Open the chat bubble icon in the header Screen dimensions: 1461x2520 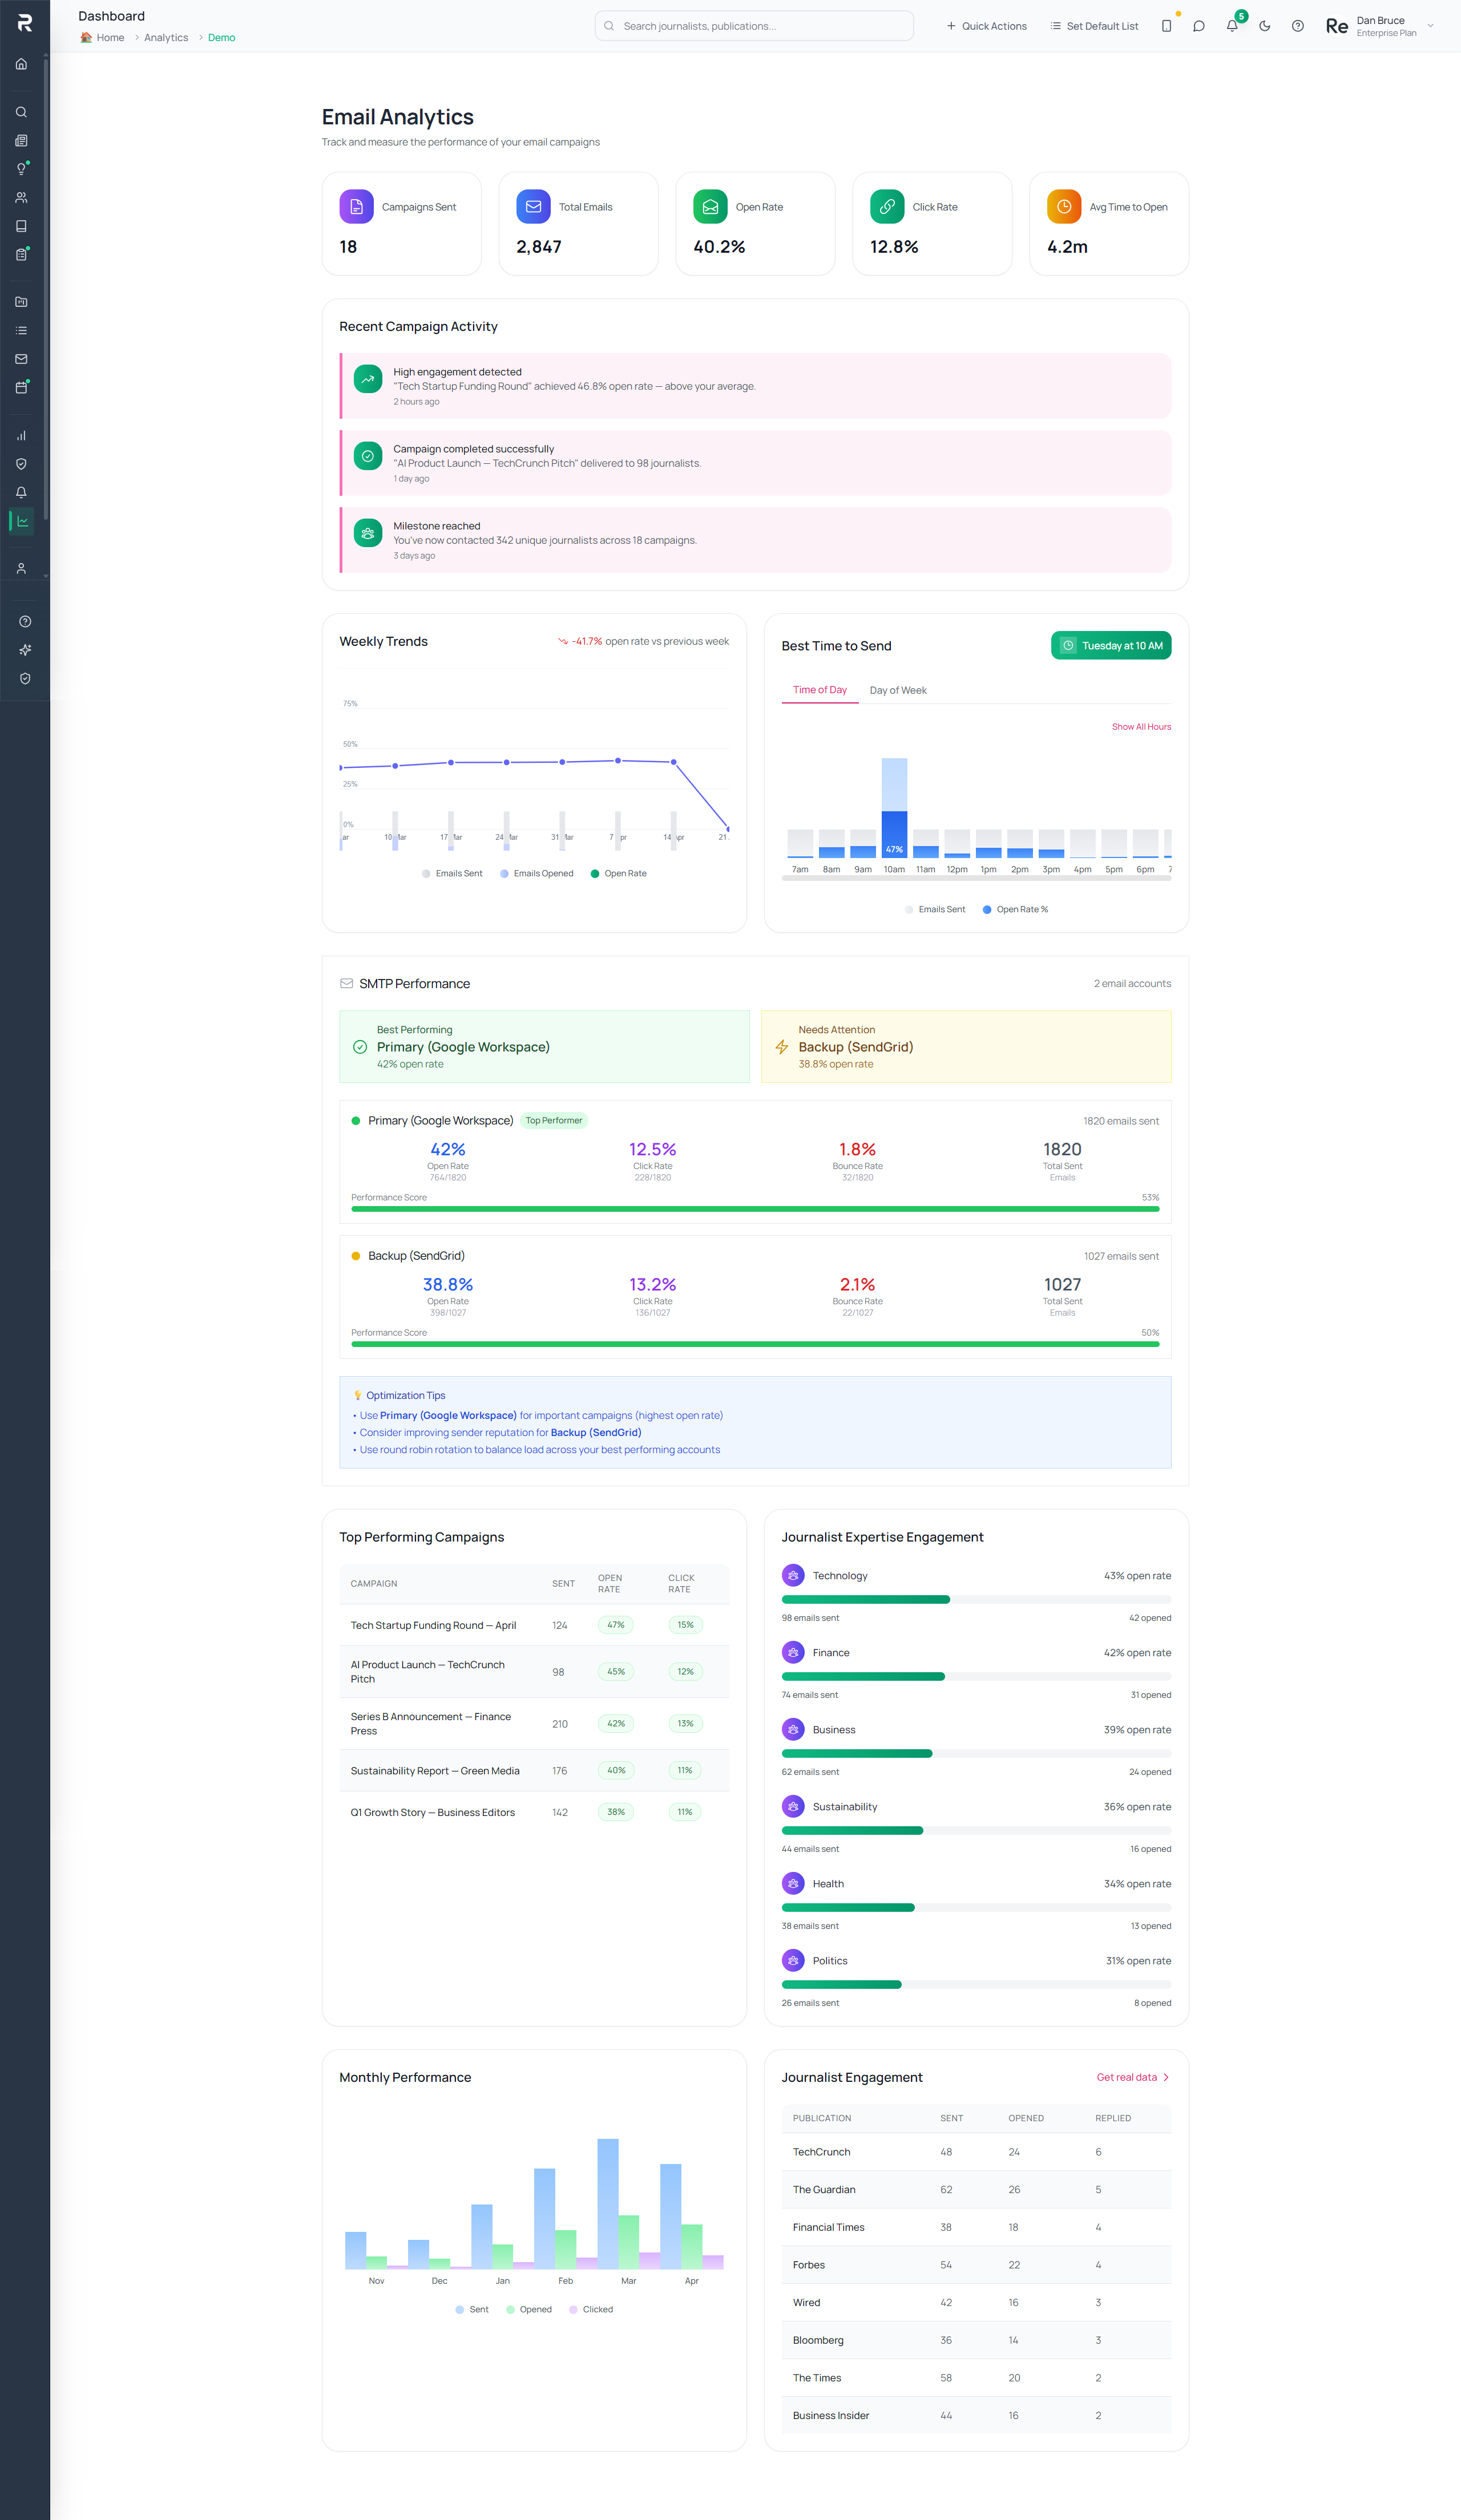tap(1199, 26)
